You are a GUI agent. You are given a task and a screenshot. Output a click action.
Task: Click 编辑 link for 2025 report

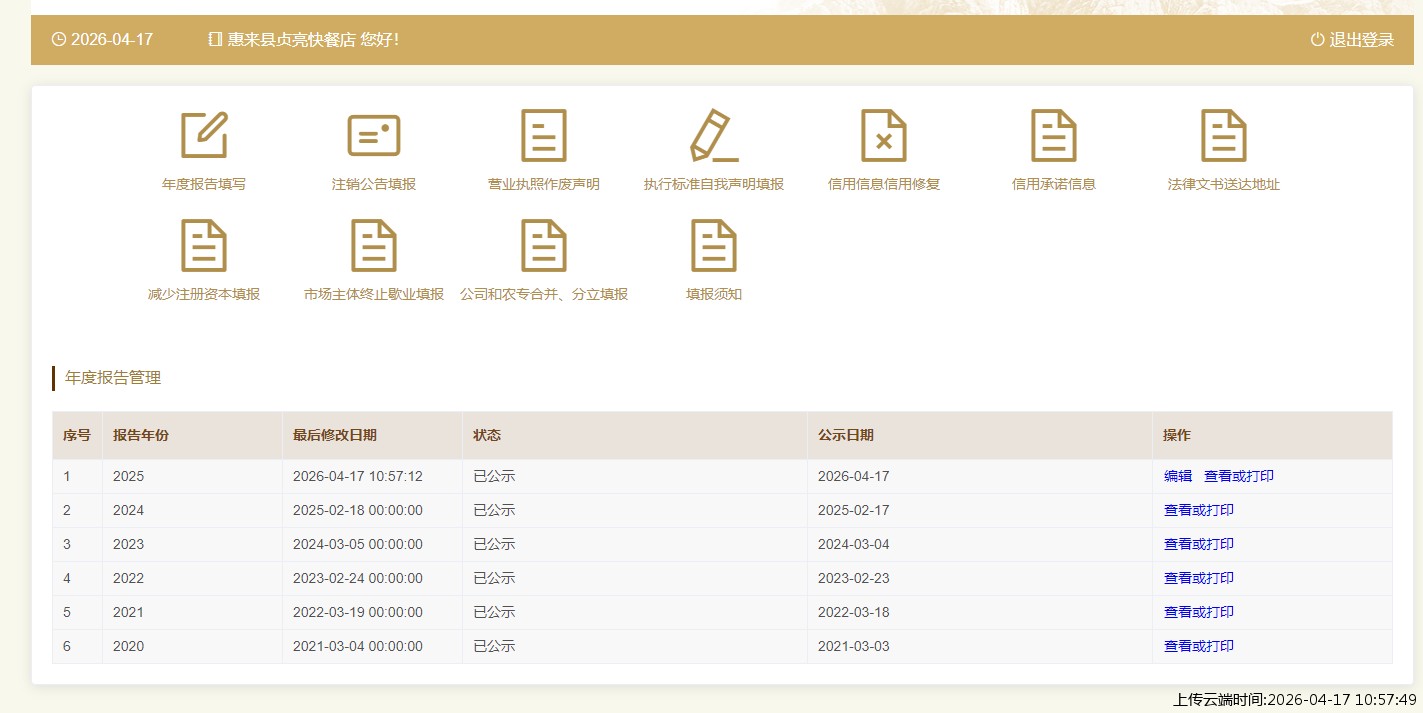point(1178,476)
